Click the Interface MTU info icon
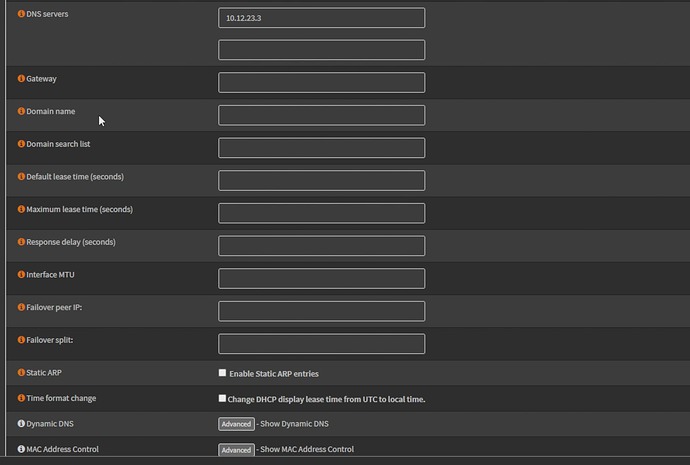Viewport: 690px width, 465px height. pyautogui.click(x=22, y=275)
